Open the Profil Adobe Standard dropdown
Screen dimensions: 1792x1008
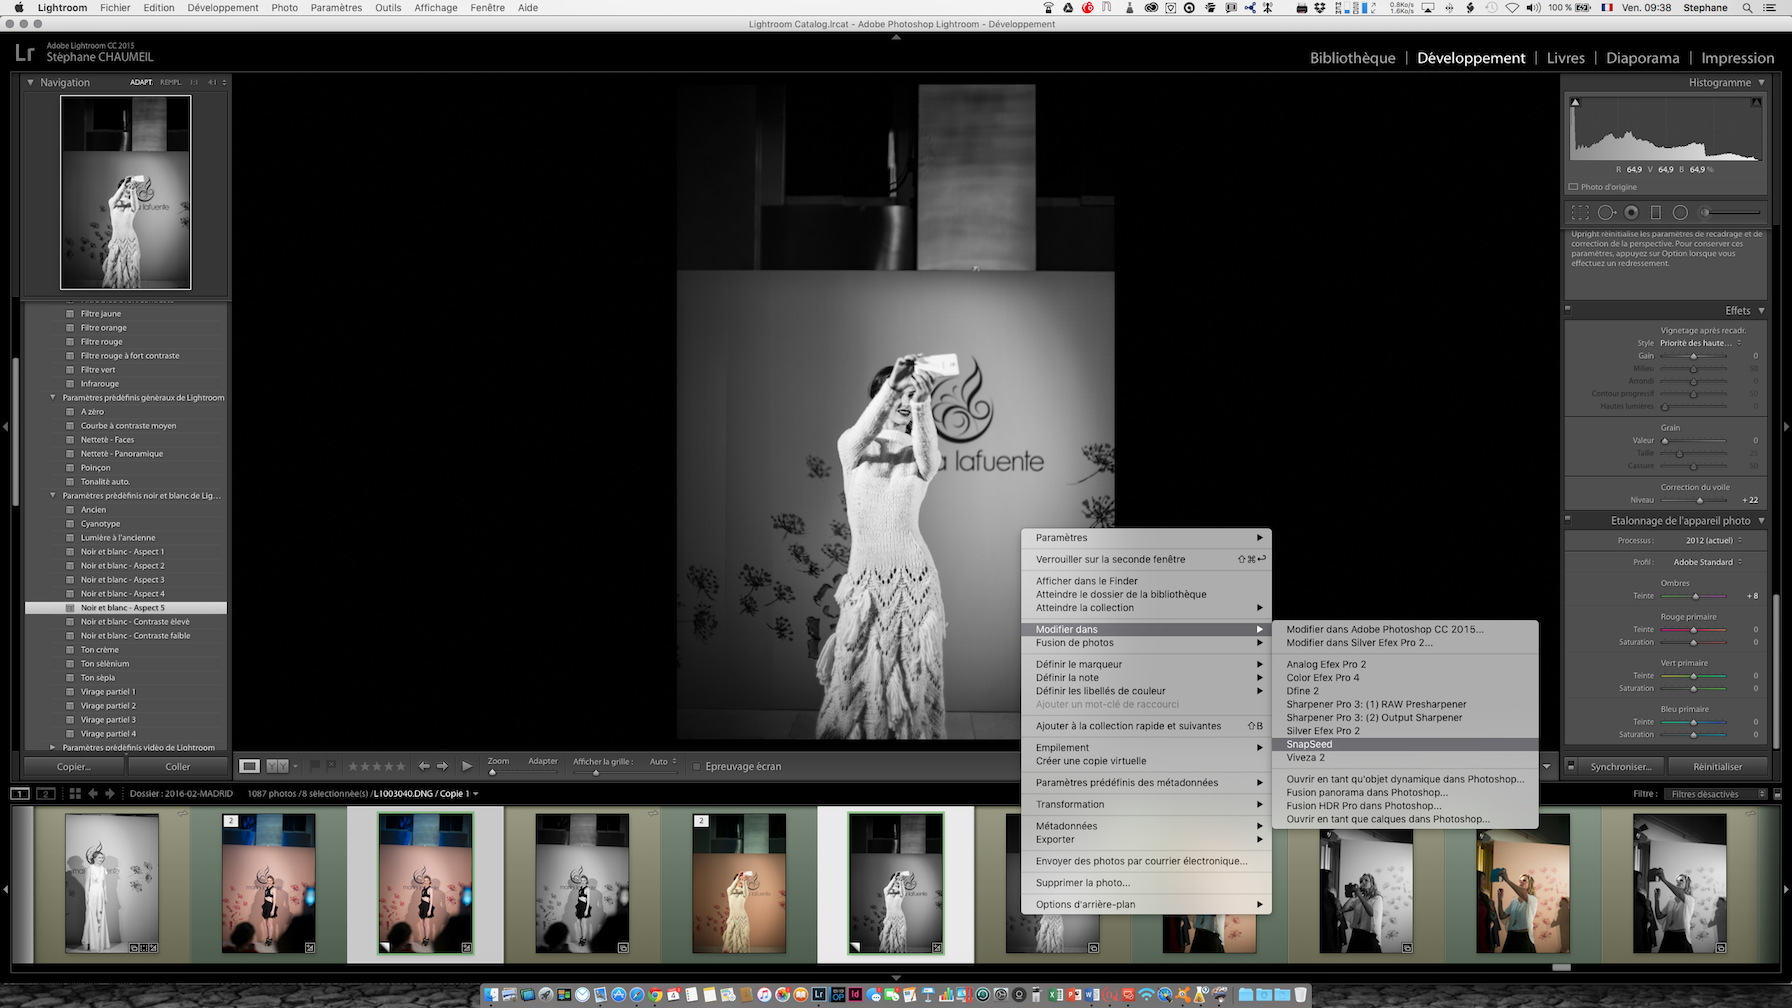(1708, 562)
